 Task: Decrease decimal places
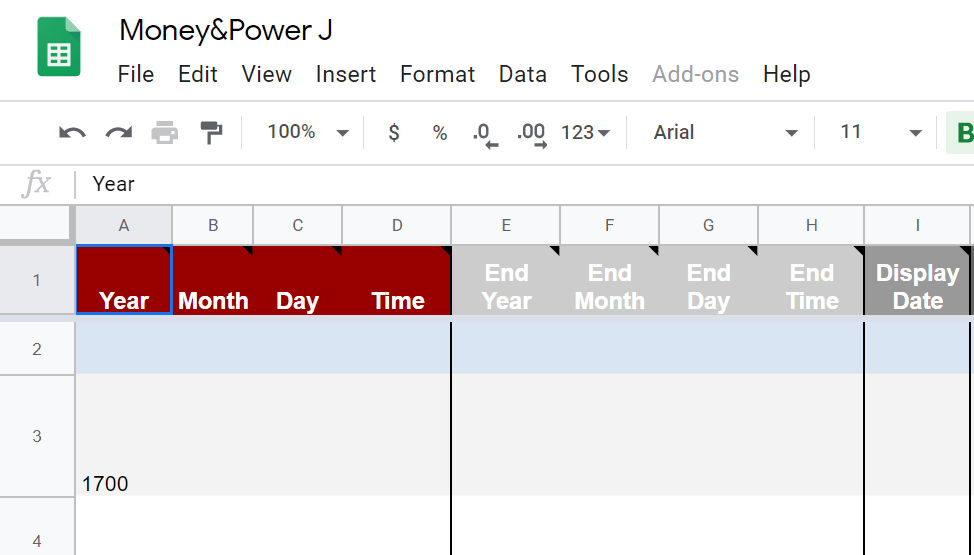point(484,132)
